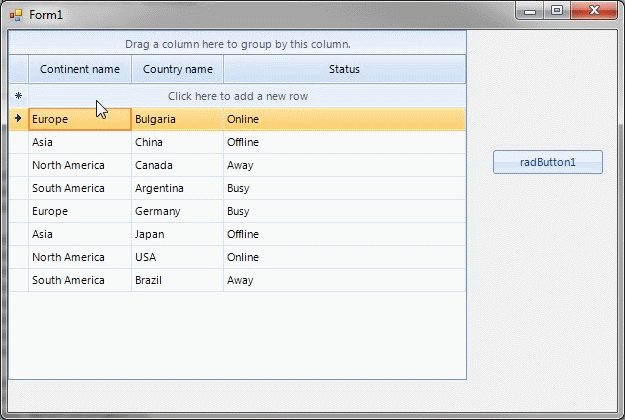This screenshot has width=625, height=420.
Task: Click the group-by-column drag panel
Action: pos(238,44)
